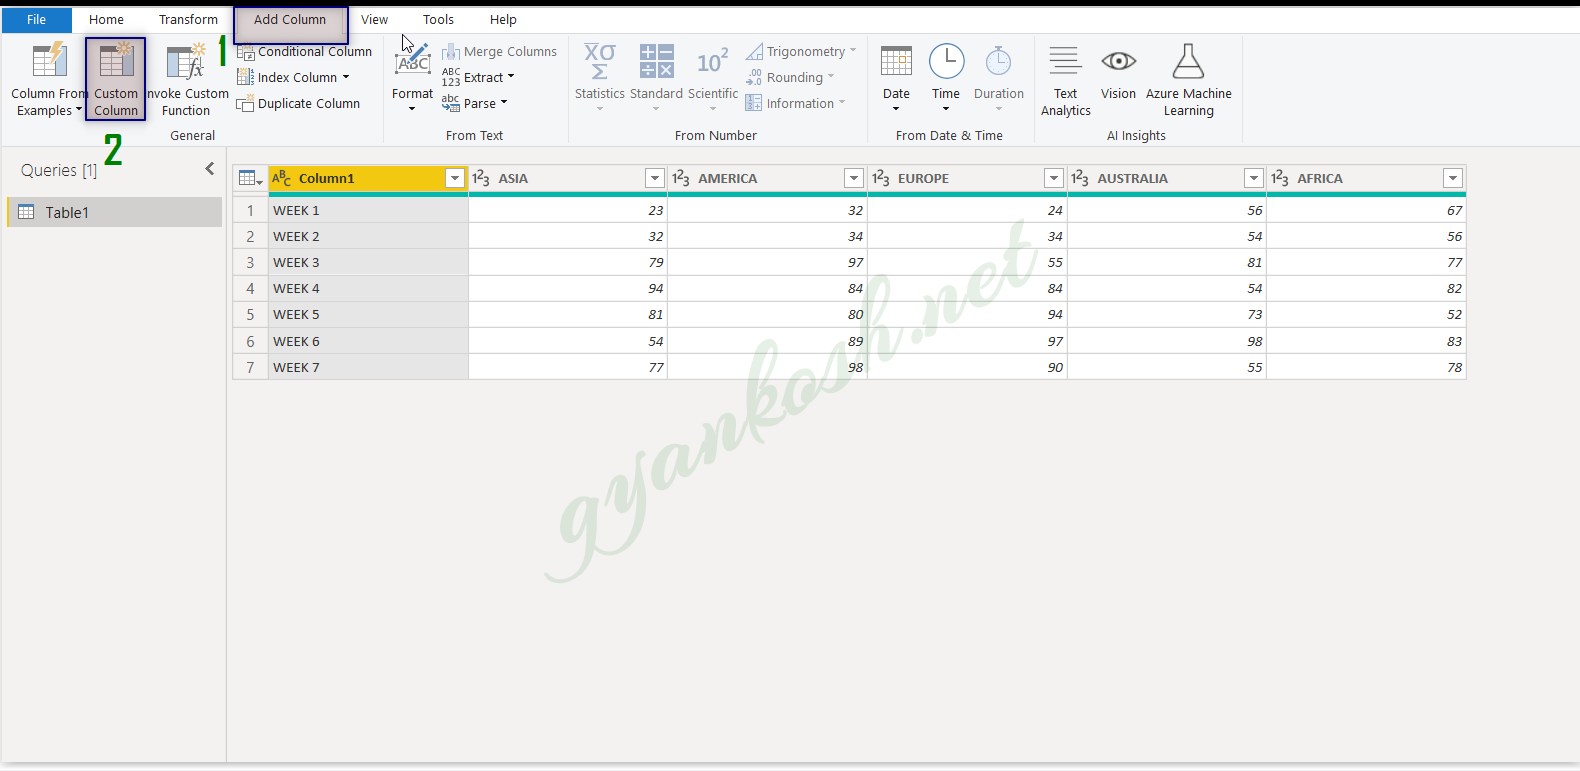Open the Help tab
Image resolution: width=1580 pixels, height=771 pixels.
click(x=503, y=20)
